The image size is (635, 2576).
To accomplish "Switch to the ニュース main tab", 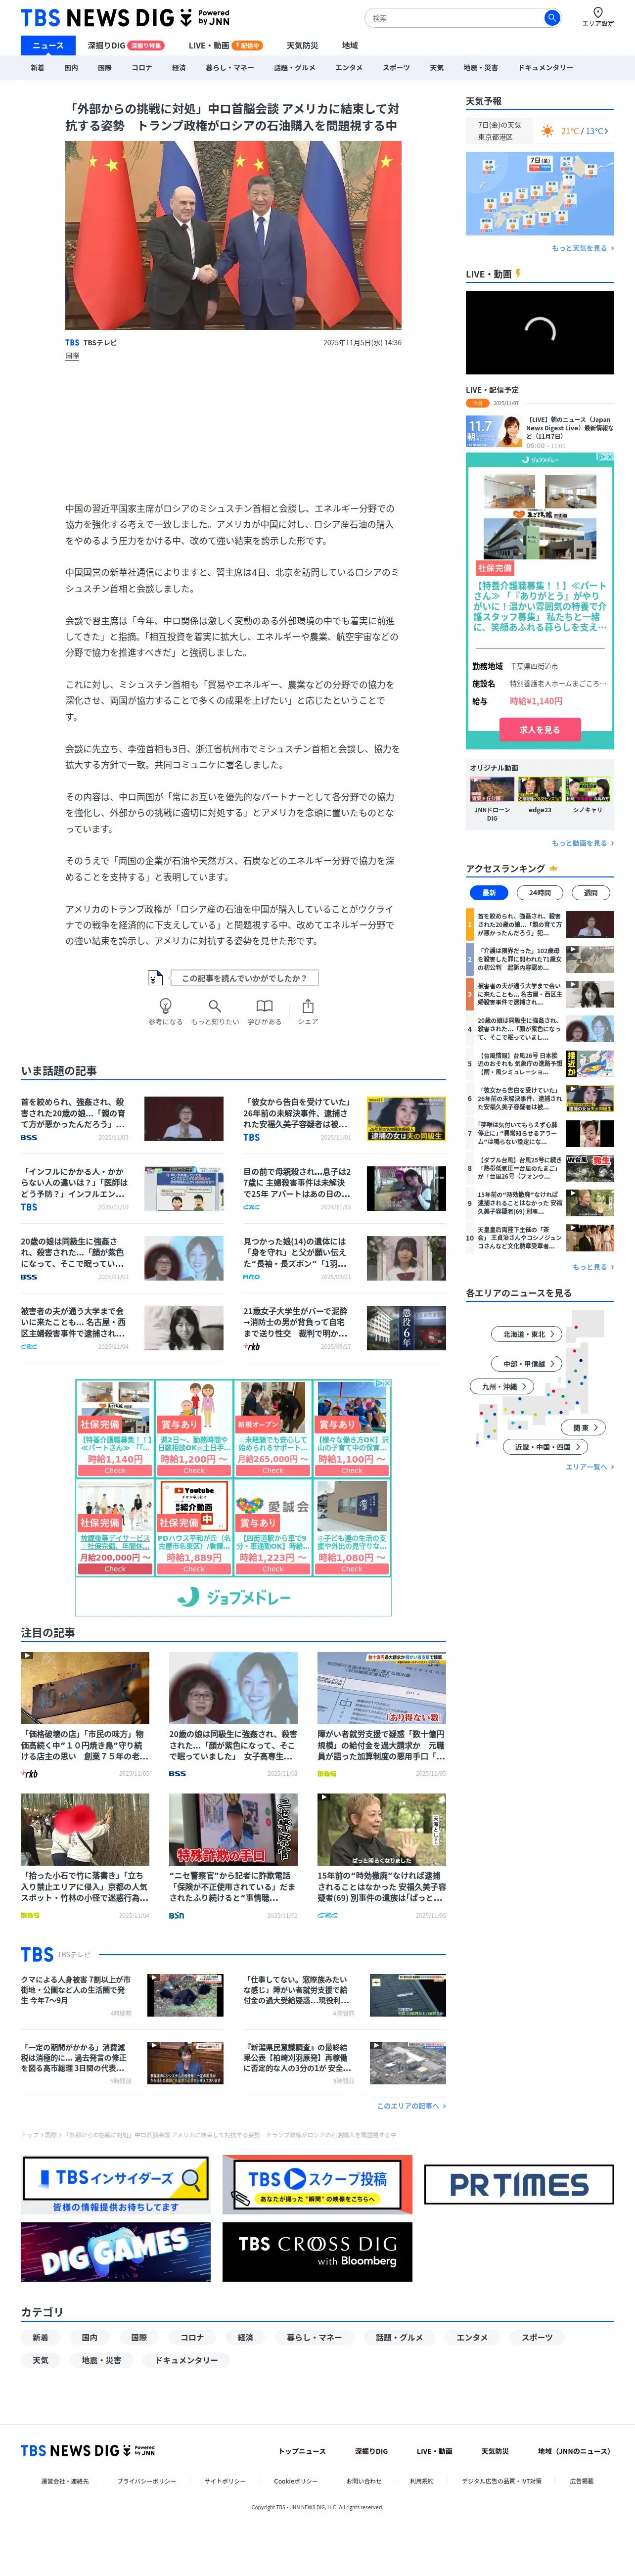I will click(48, 45).
